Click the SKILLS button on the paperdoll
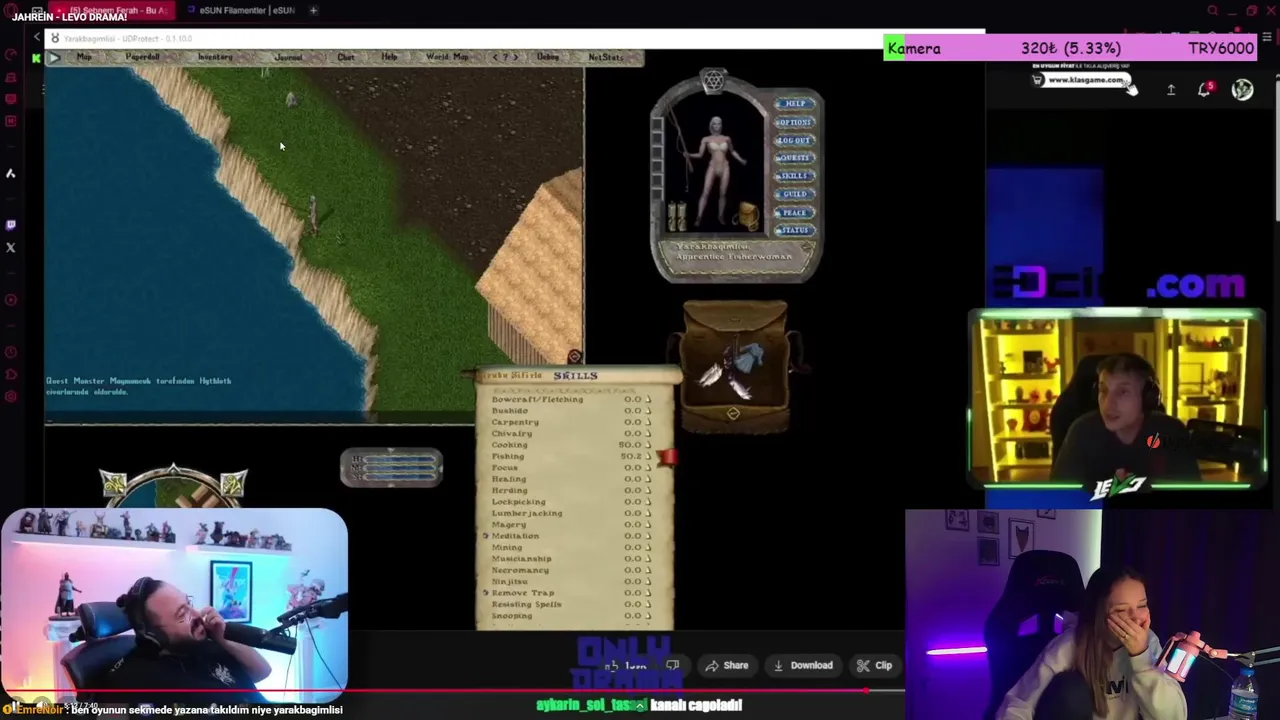The height and width of the screenshot is (720, 1280). coord(795,176)
